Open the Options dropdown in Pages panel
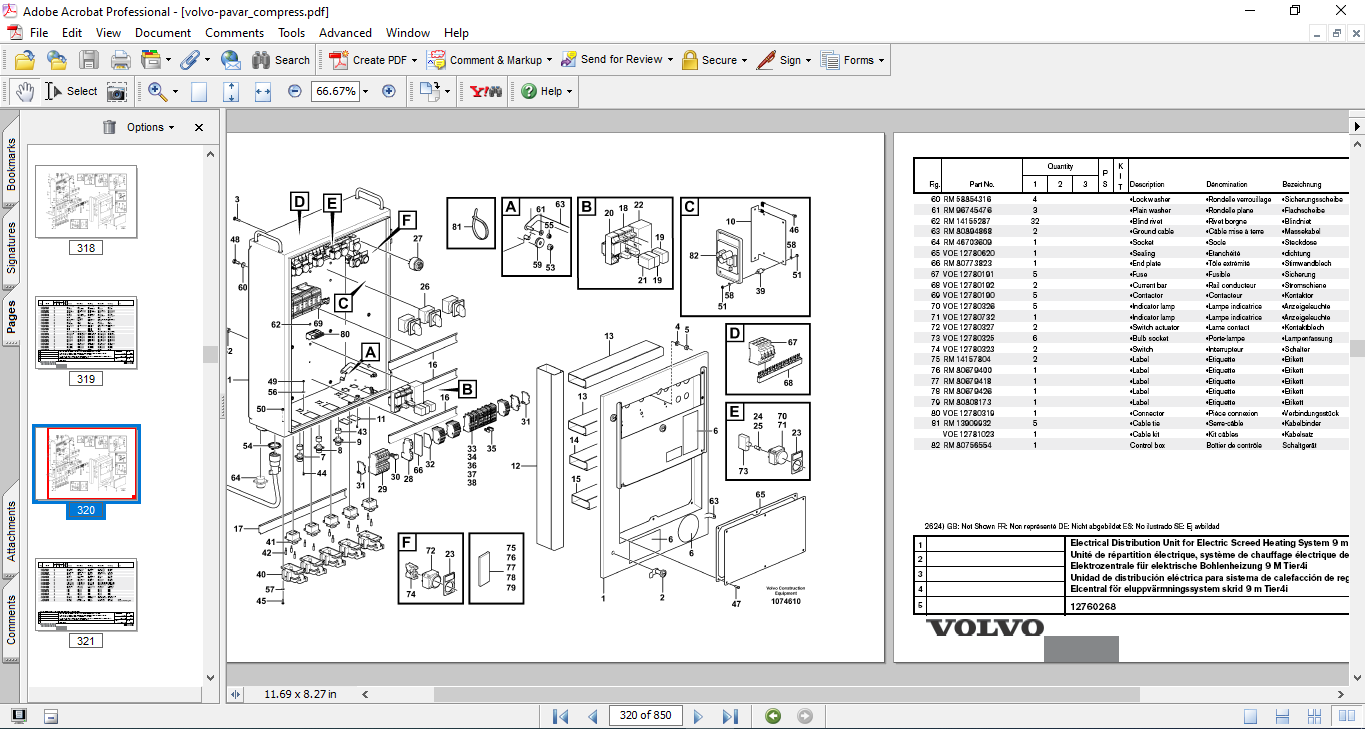 click(x=151, y=127)
